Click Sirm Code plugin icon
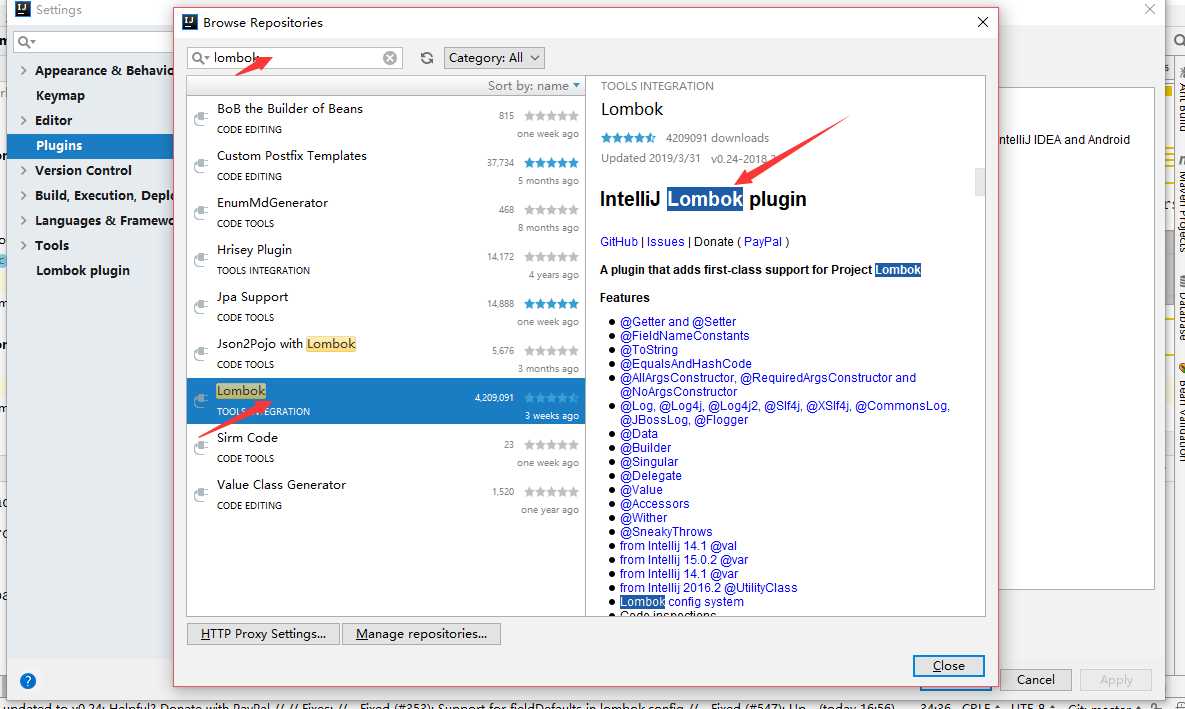1185x709 pixels. [x=201, y=447]
